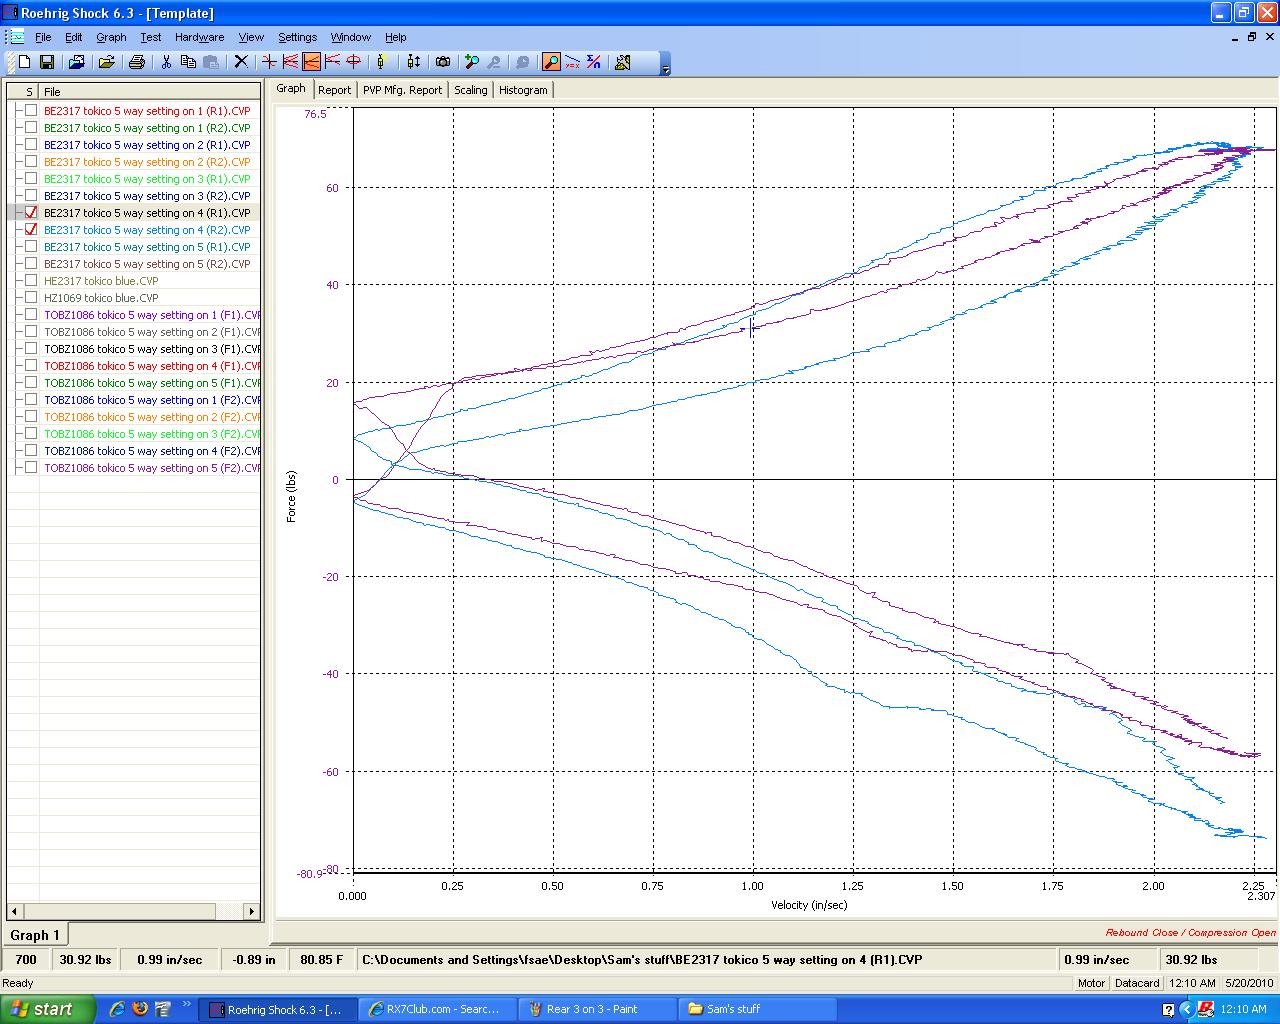Uncheck BE2317 setting on 4 (R1) file
The width and height of the screenshot is (1280, 1024).
pos(31,213)
